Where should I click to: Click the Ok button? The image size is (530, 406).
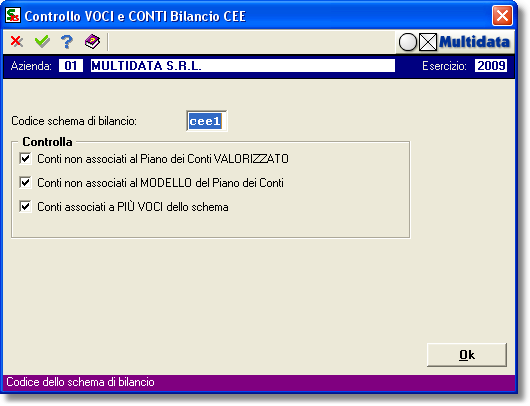point(467,355)
